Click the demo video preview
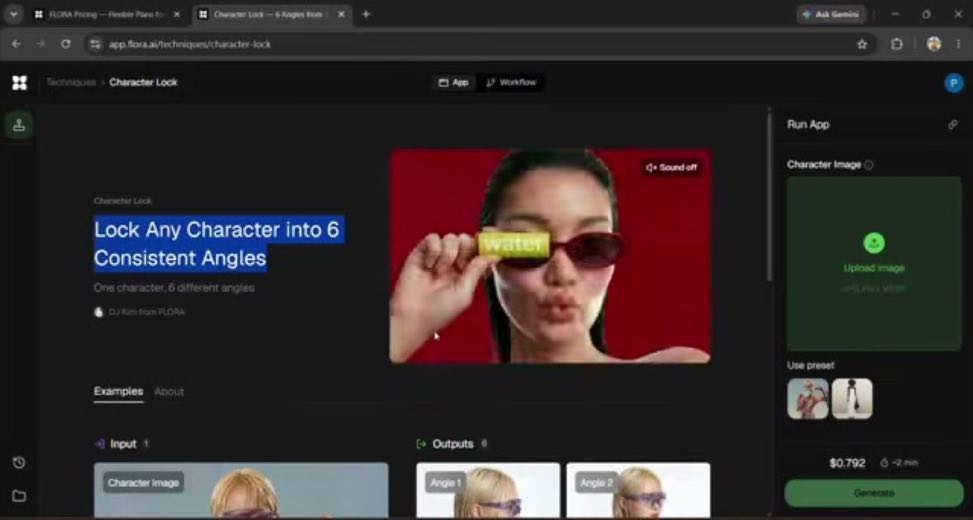The width and height of the screenshot is (973, 520). [x=550, y=256]
